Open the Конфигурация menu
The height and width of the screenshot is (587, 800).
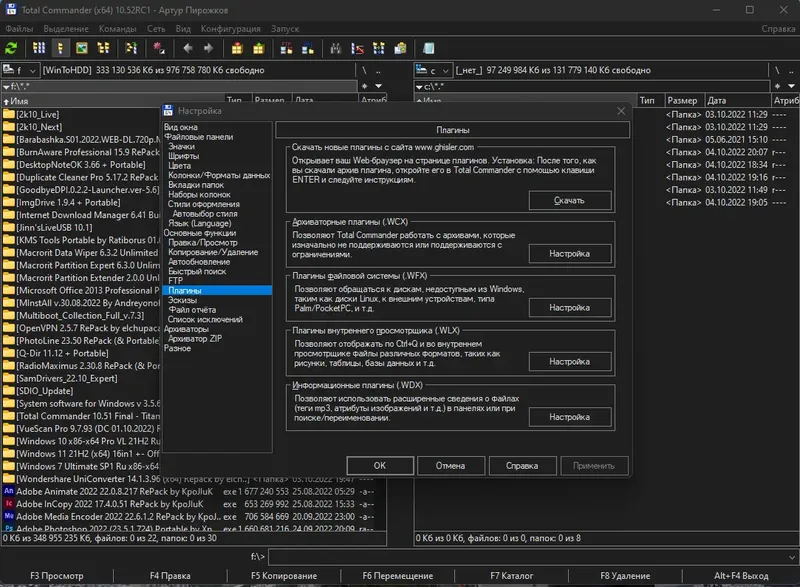230,29
